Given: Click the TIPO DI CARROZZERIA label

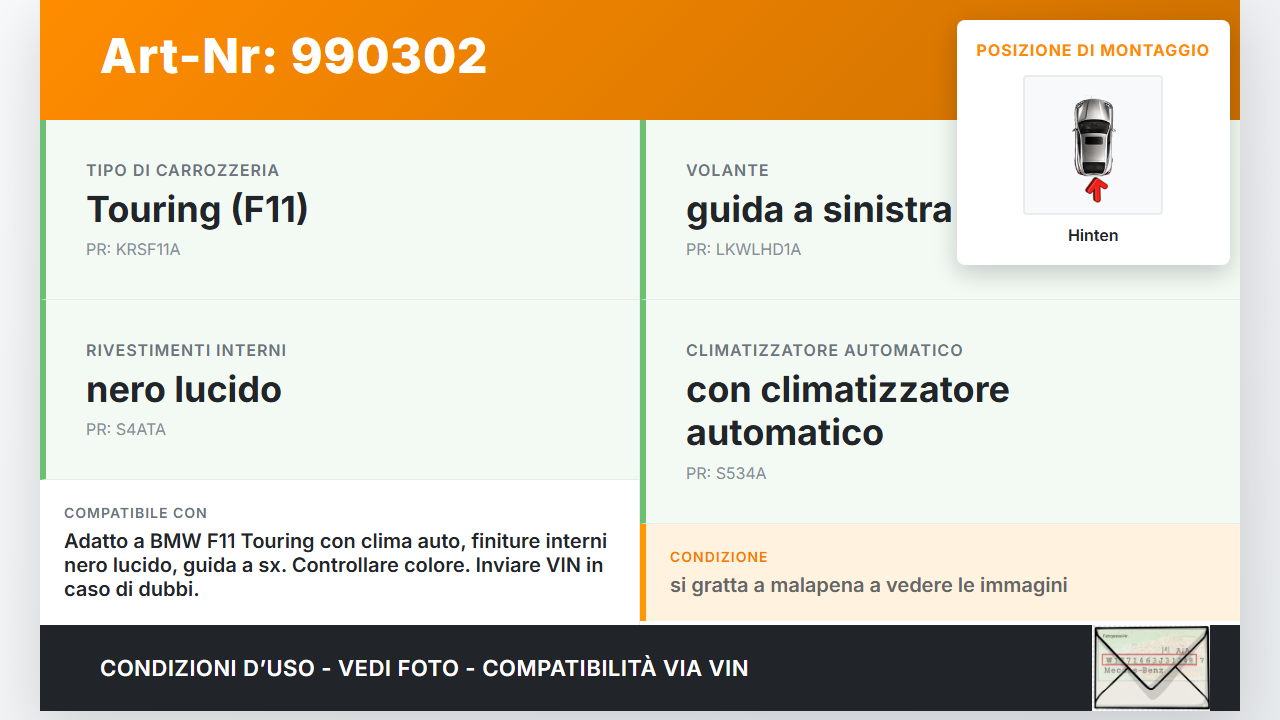Looking at the screenshot, I should pos(183,170).
